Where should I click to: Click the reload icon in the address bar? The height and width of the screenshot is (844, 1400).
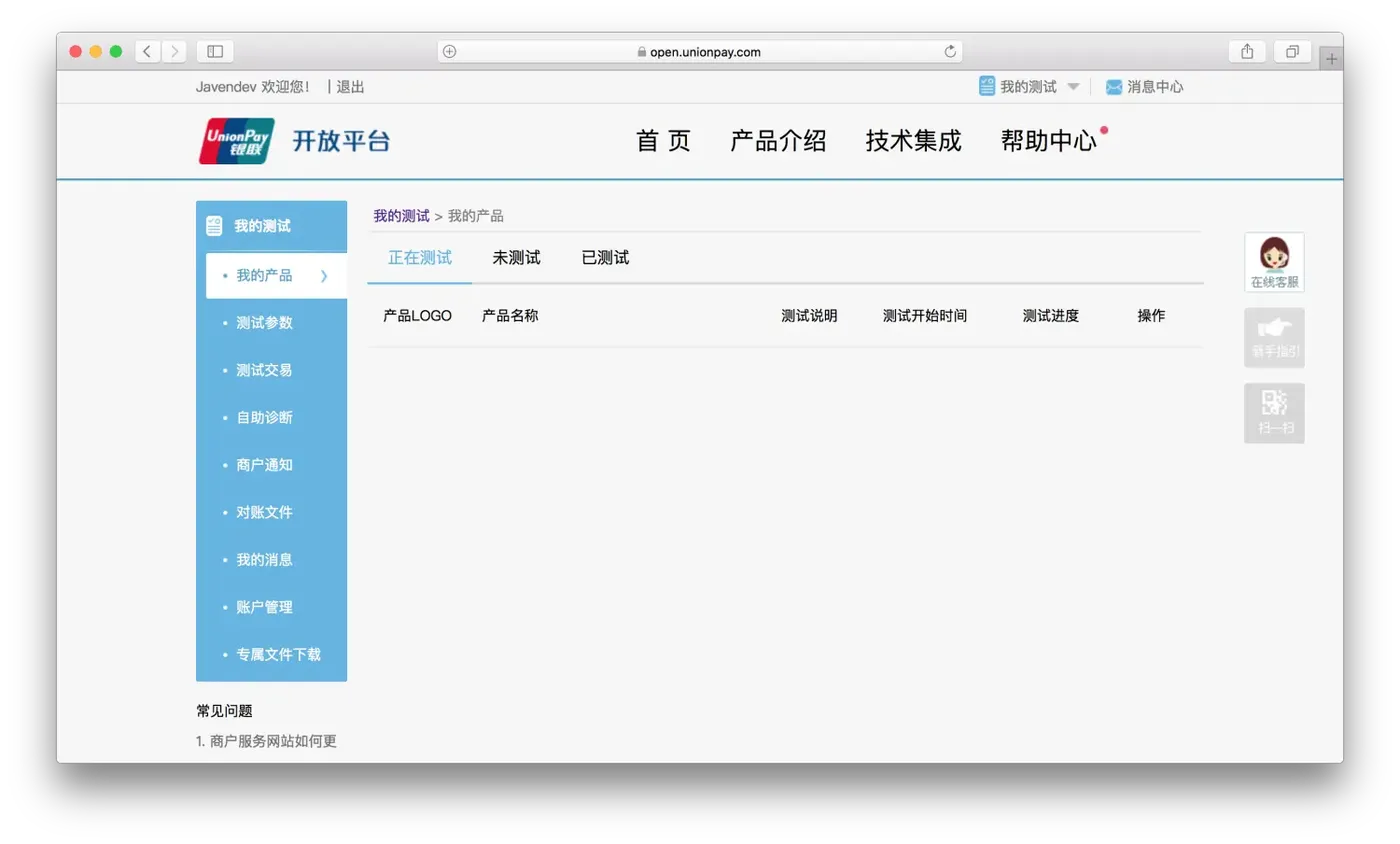tap(950, 51)
